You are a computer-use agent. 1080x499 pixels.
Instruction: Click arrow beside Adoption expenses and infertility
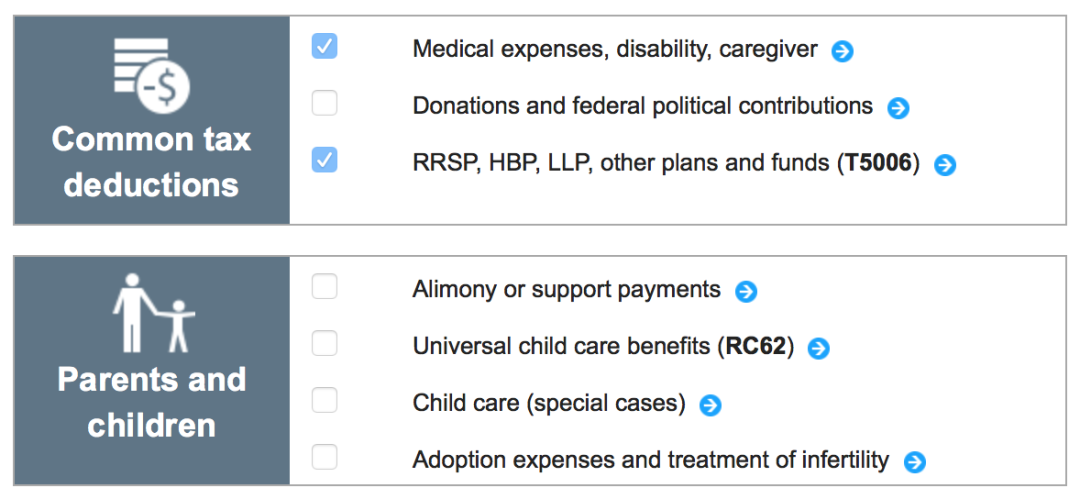click(x=914, y=462)
